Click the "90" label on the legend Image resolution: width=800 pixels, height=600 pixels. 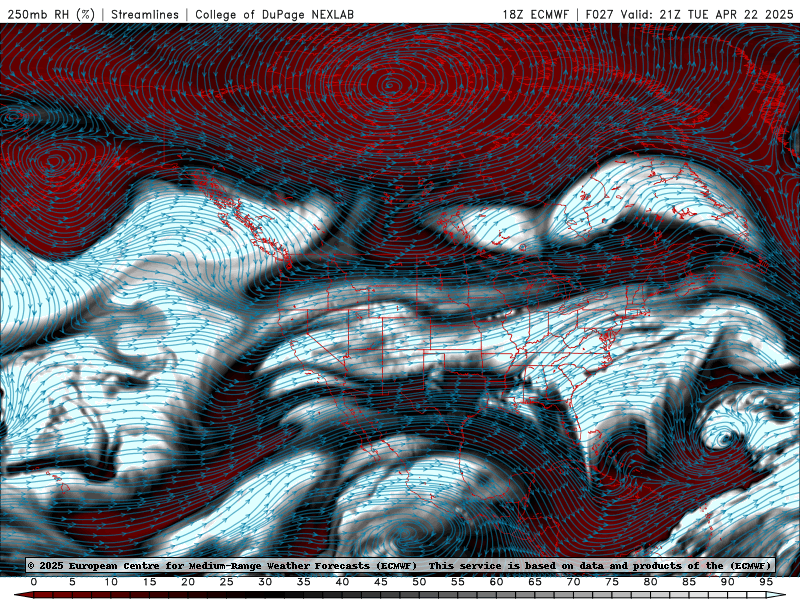tap(727, 582)
